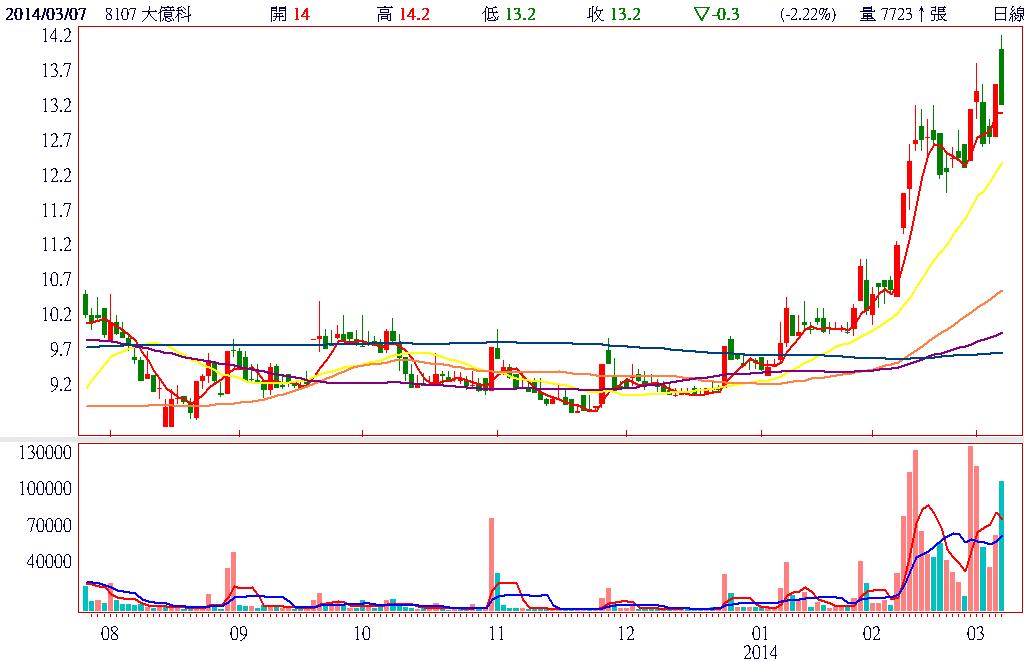1024x662 pixels.
Task: Click the 12 month label on time axis
Action: [x=626, y=634]
